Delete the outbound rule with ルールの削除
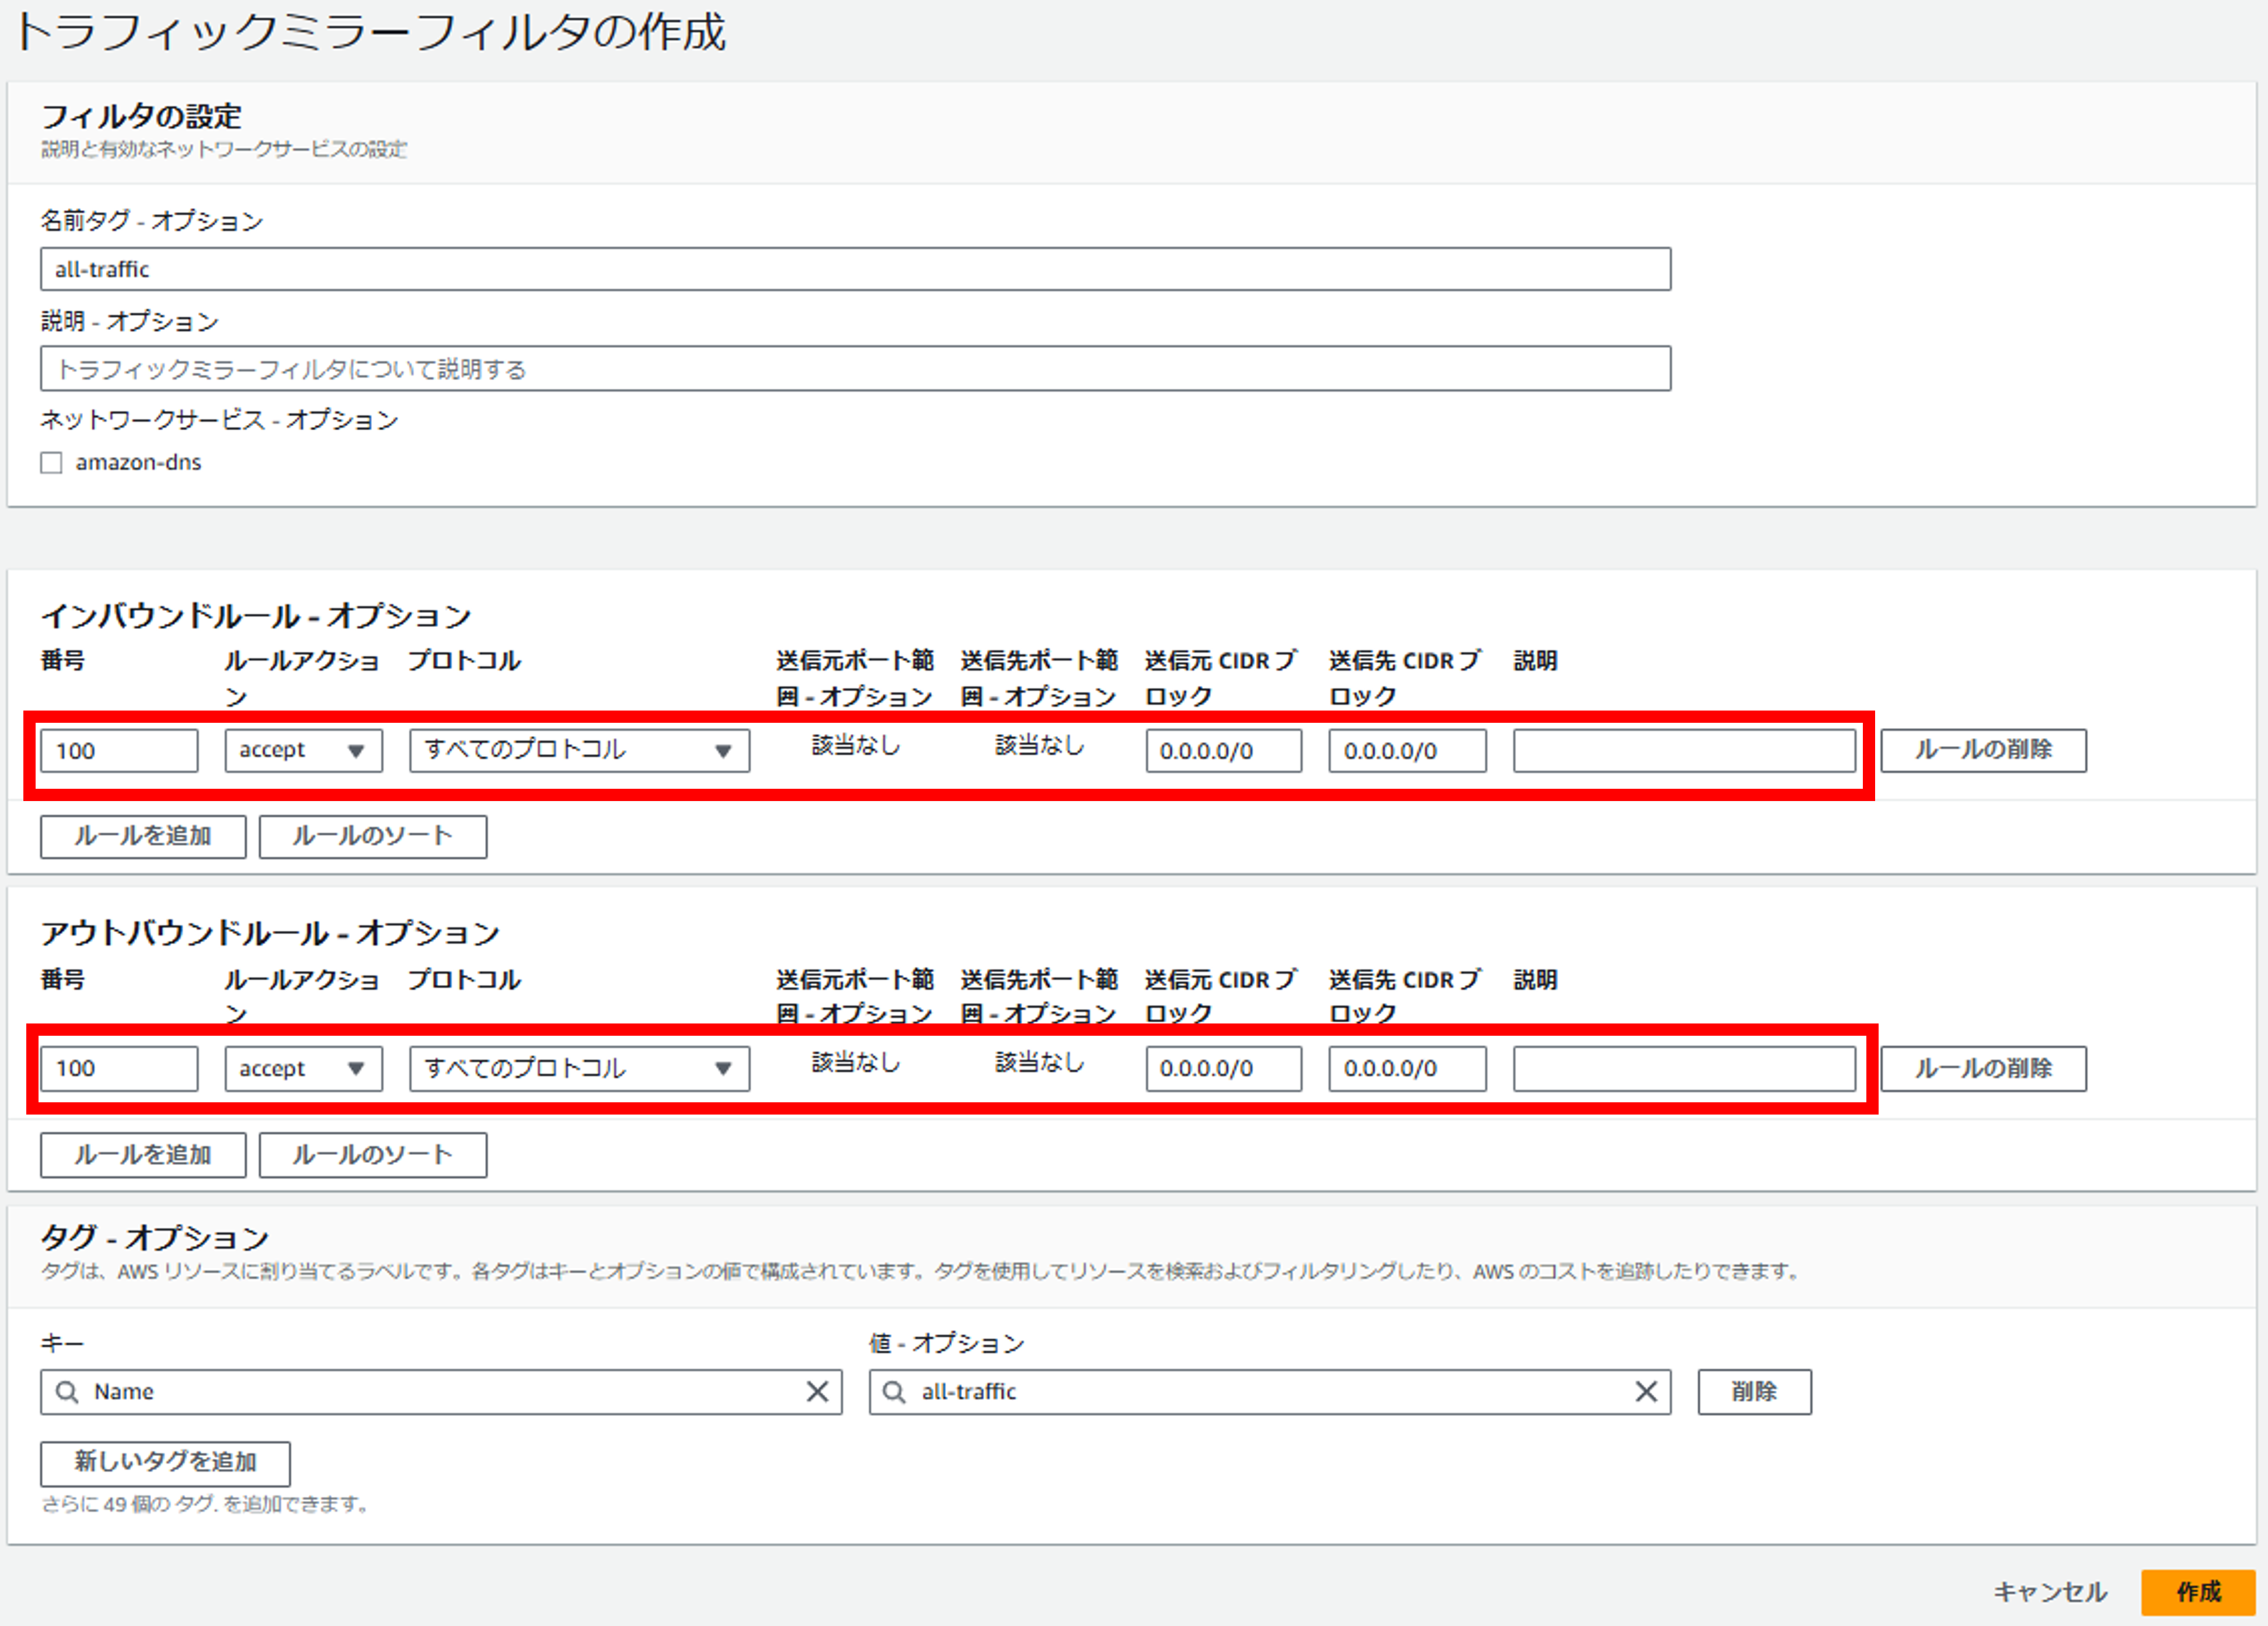Viewport: 2268px width, 1626px height. 1983,1068
